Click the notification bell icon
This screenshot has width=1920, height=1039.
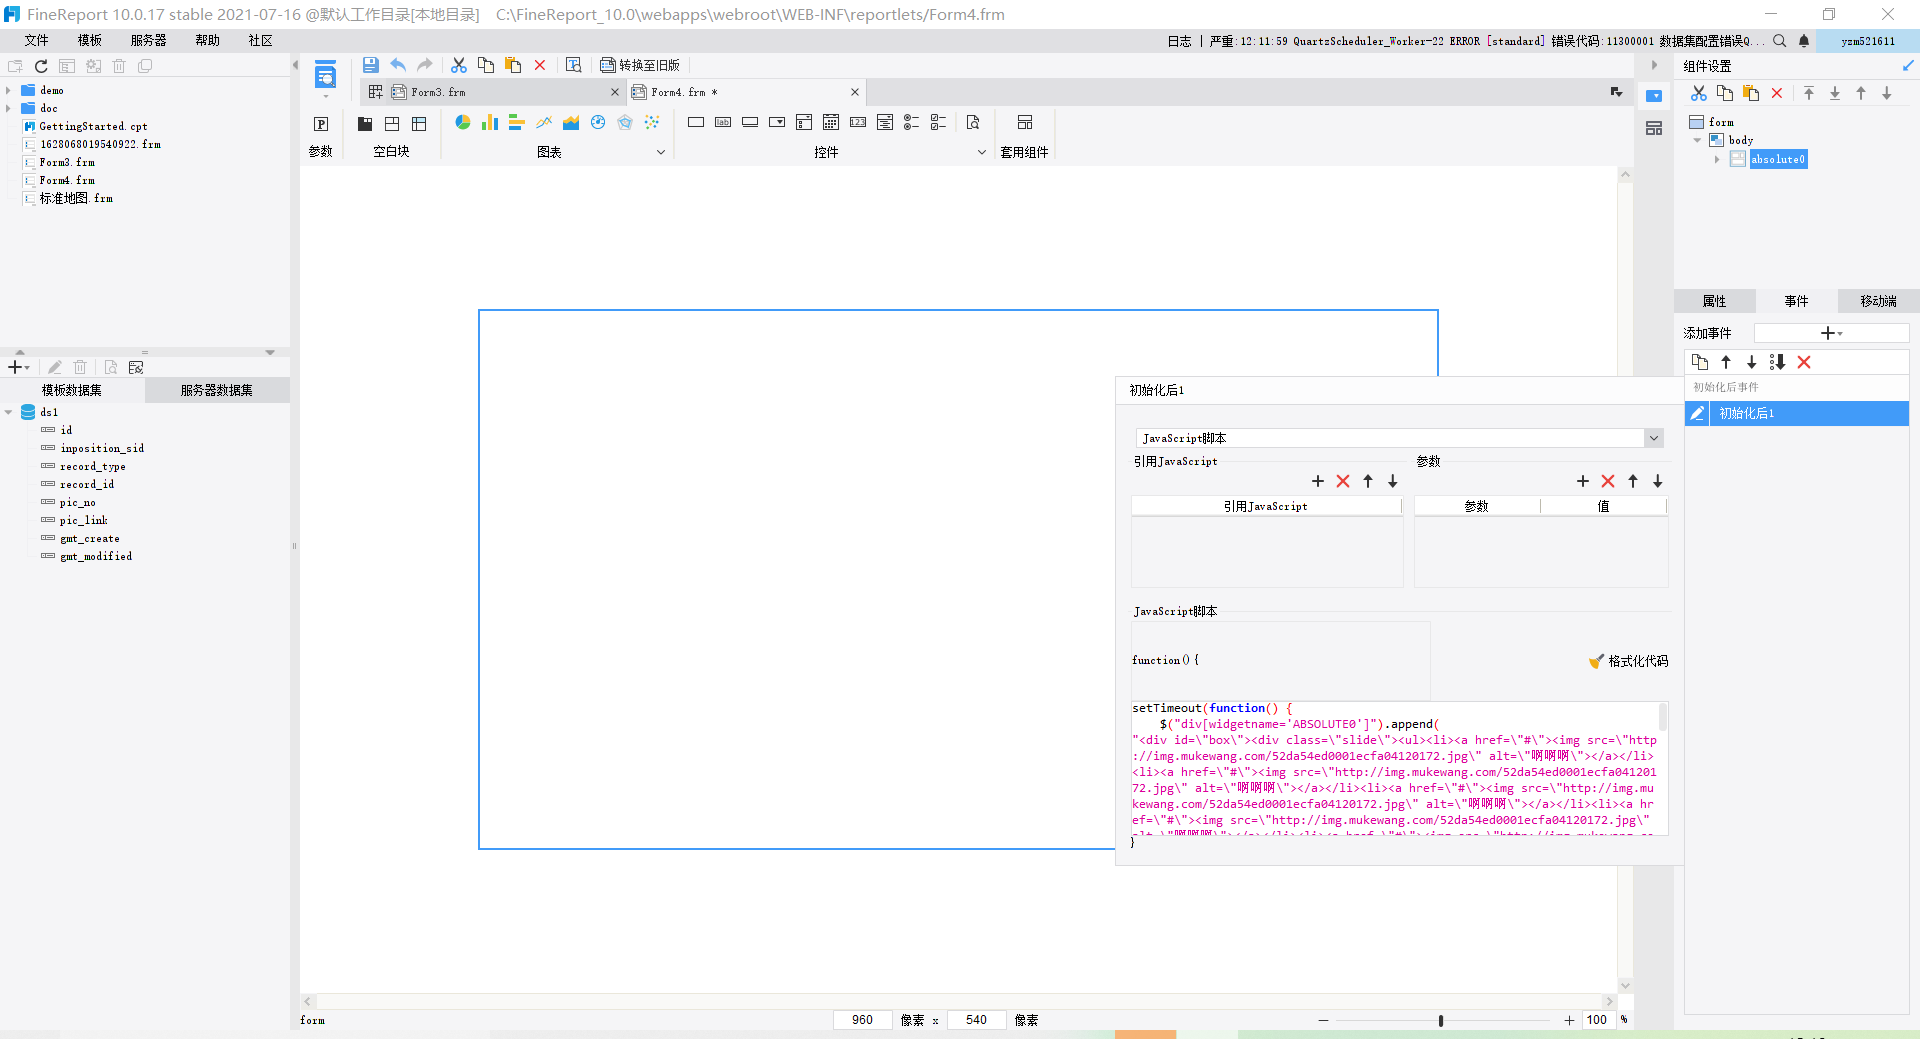point(1804,41)
